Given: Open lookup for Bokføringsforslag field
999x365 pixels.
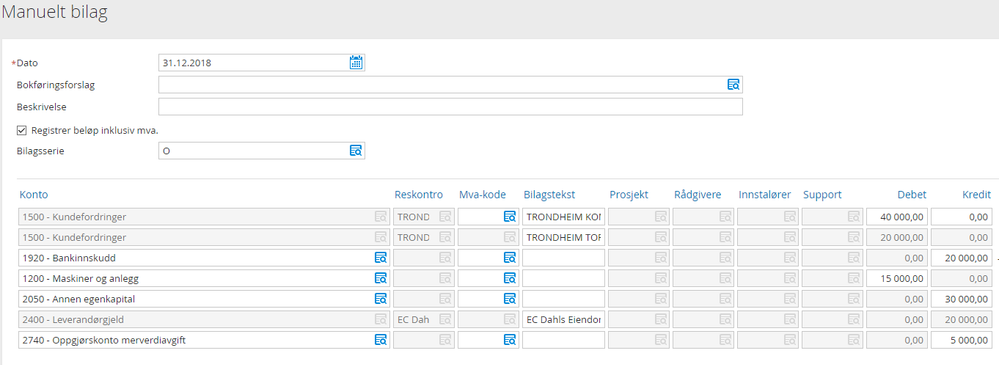Looking at the screenshot, I should click(733, 85).
